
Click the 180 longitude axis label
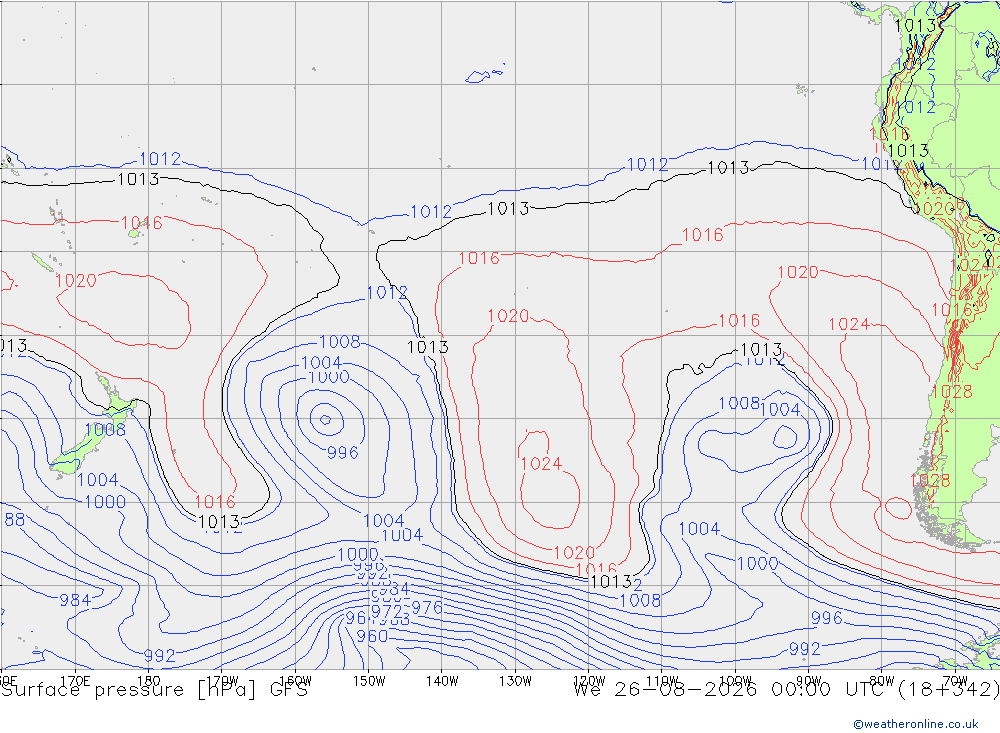tap(149, 681)
